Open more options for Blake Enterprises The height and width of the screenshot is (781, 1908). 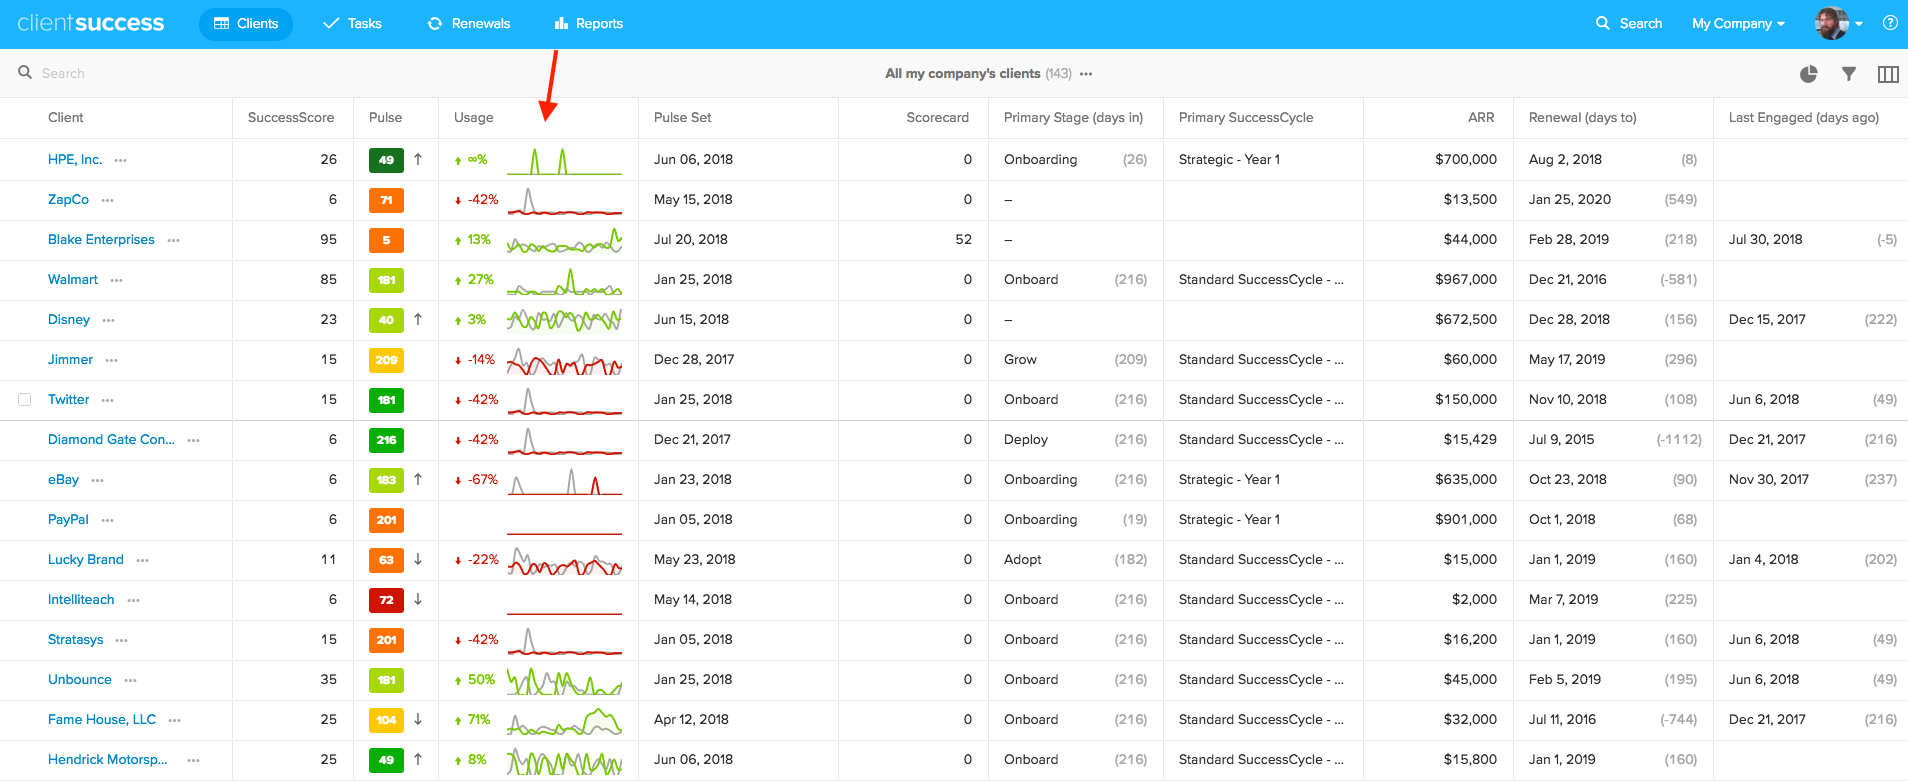tap(174, 241)
